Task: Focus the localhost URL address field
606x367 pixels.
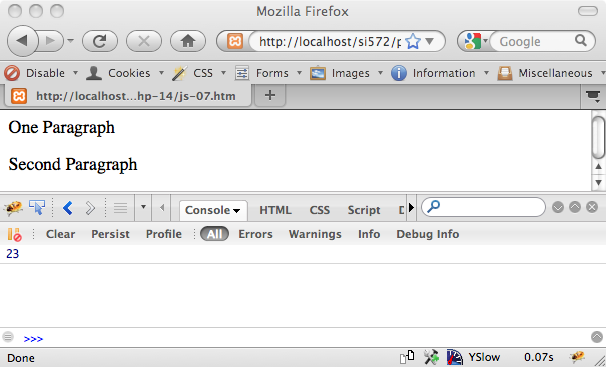Action: [329, 41]
